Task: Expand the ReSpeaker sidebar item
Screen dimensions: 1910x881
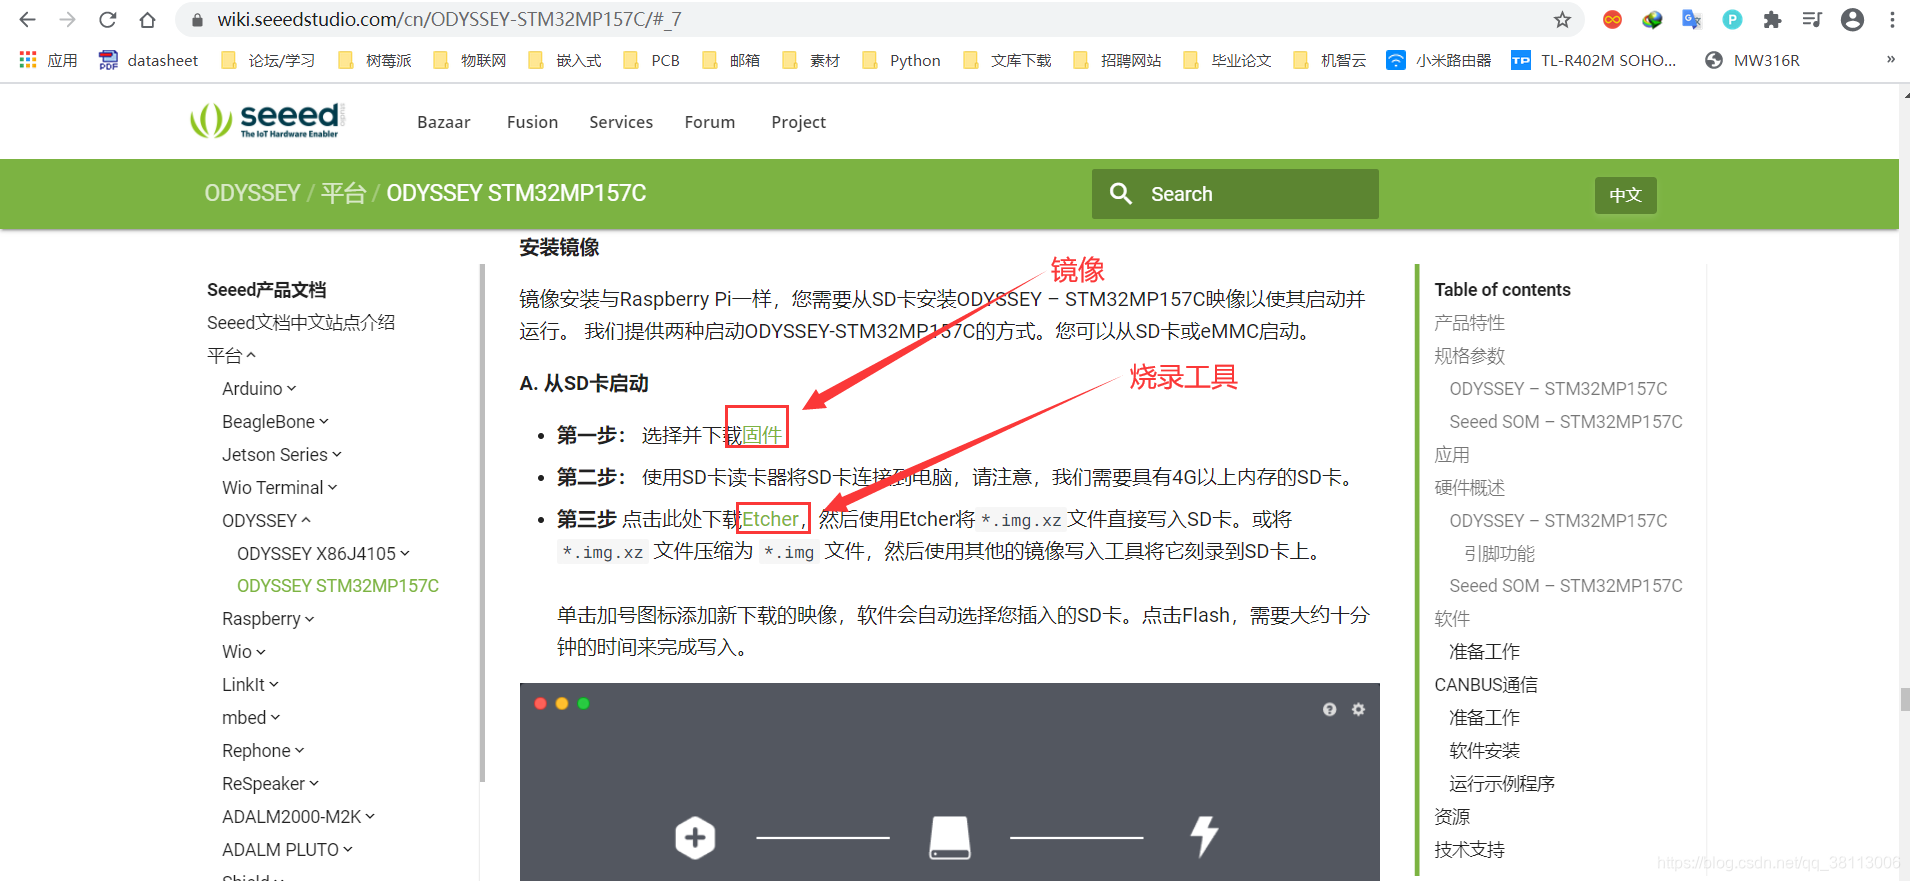Action: pyautogui.click(x=270, y=783)
